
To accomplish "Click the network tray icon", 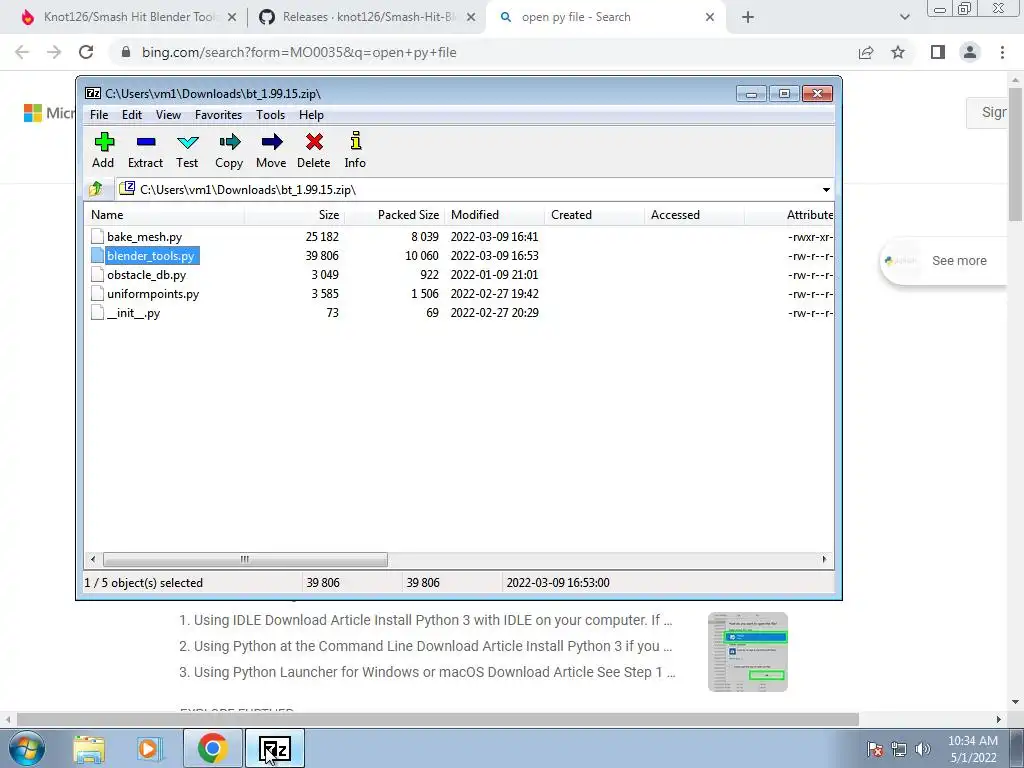I will click(x=899, y=749).
